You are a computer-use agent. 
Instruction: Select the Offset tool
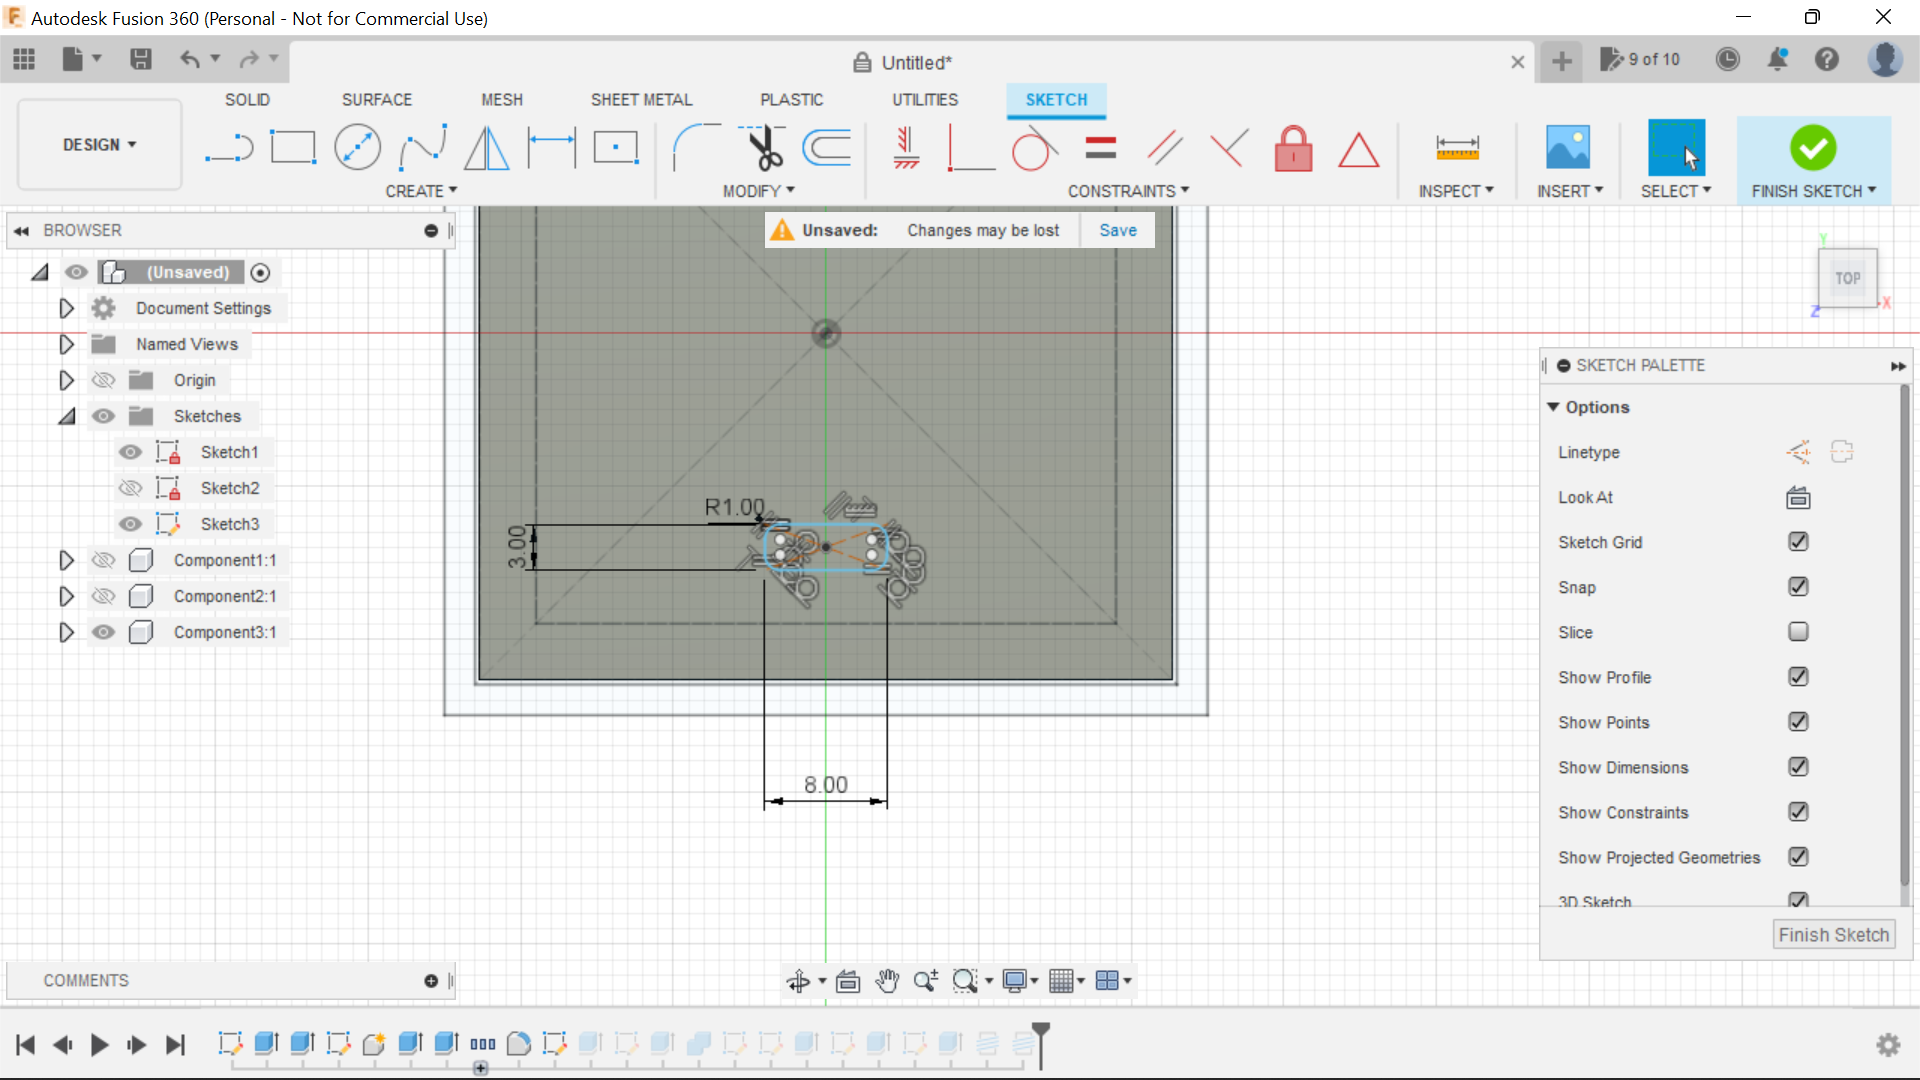pyautogui.click(x=826, y=147)
